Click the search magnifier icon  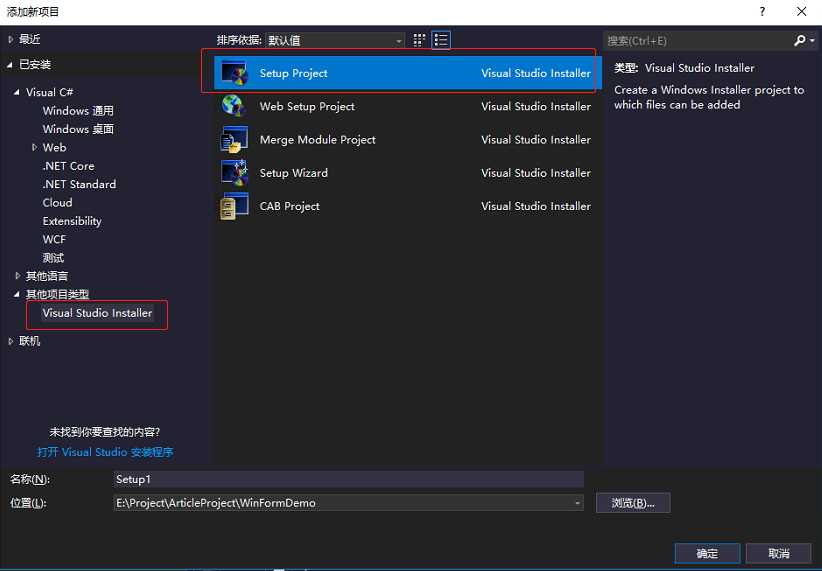coord(799,40)
